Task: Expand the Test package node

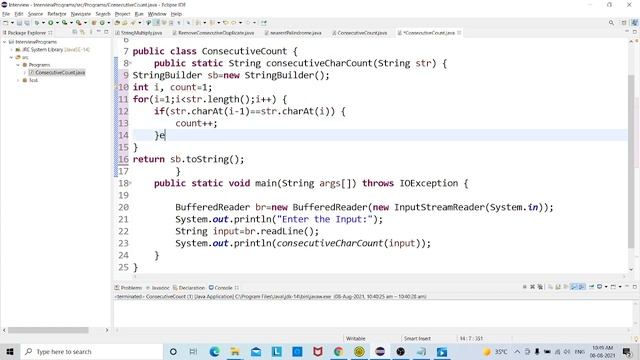Action: coord(18,80)
